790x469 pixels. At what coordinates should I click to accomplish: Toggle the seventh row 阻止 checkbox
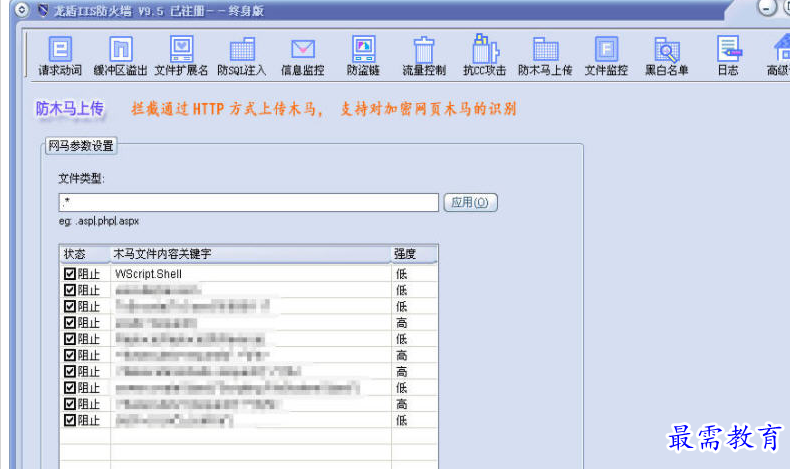click(70, 371)
